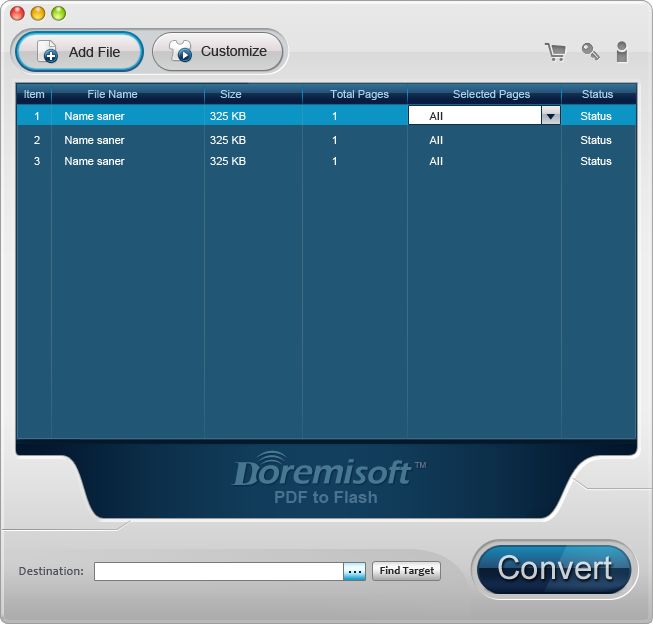Select row 2 file Name saner
653x627 pixels.
point(95,140)
